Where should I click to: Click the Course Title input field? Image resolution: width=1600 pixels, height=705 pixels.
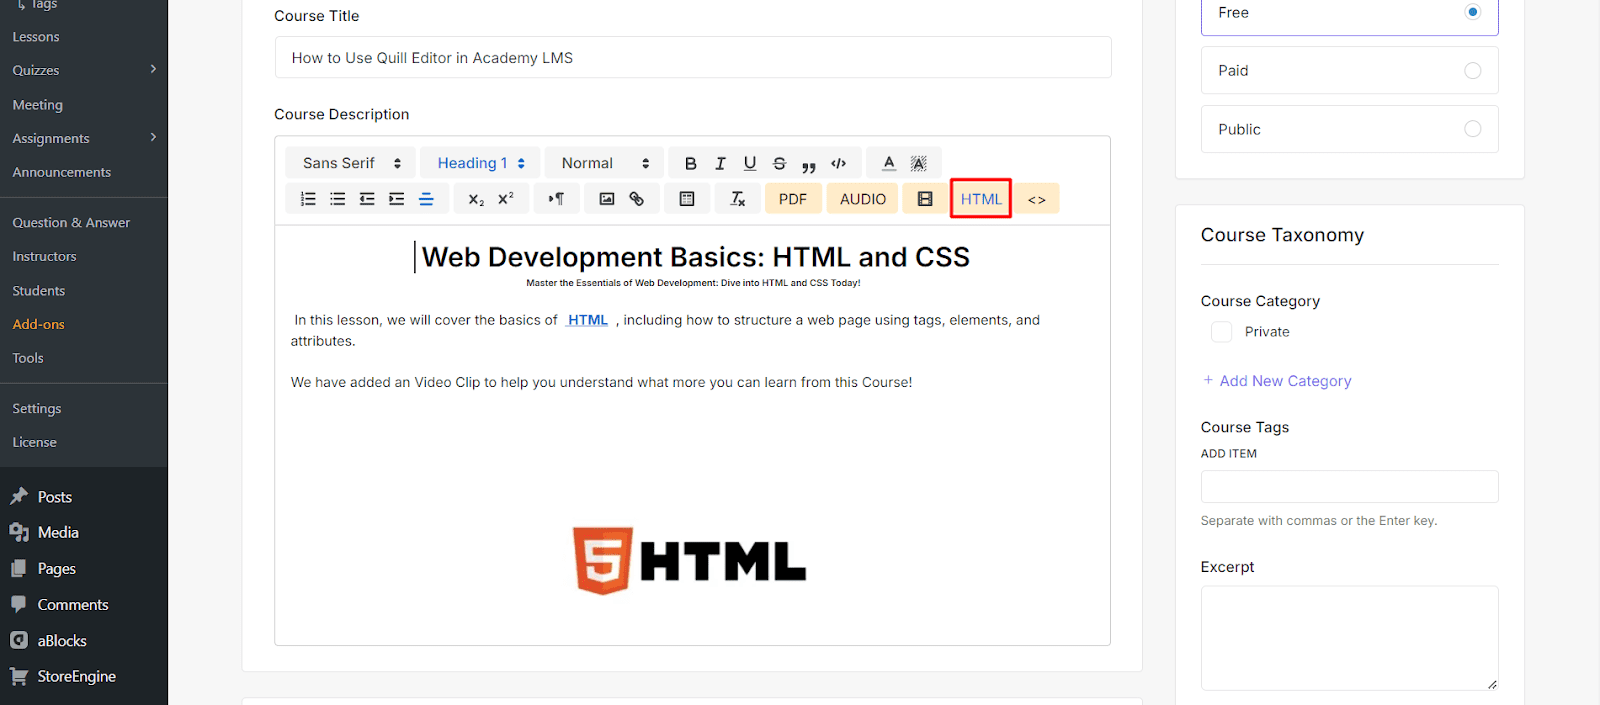pyautogui.click(x=693, y=57)
